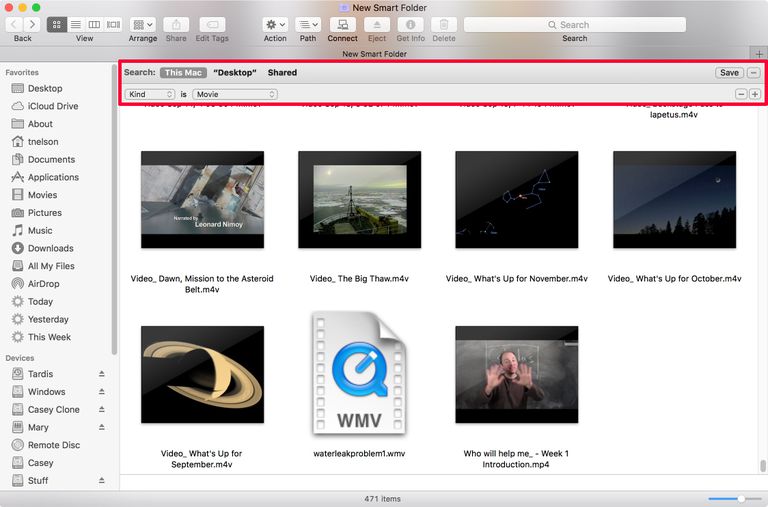Select What's Up for November thumbnail
The image size is (768, 507).
pyautogui.click(x=517, y=199)
